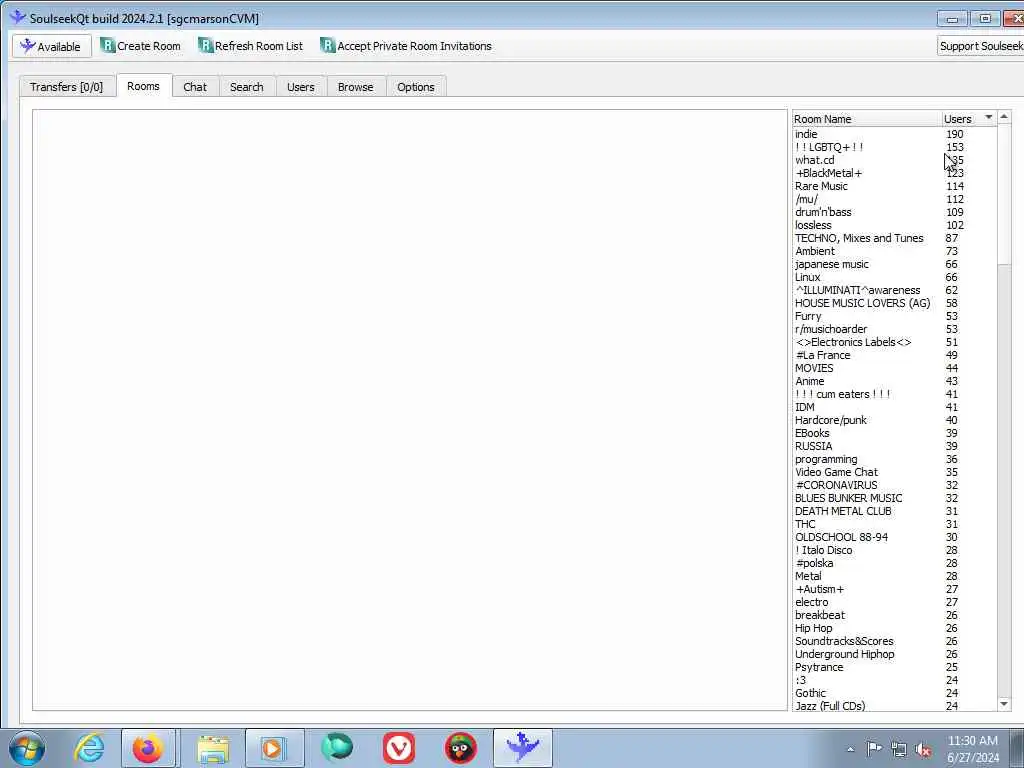Select the BLUES BUNKER MUSIC room
This screenshot has width=1024, height=768.
(x=893, y=498)
